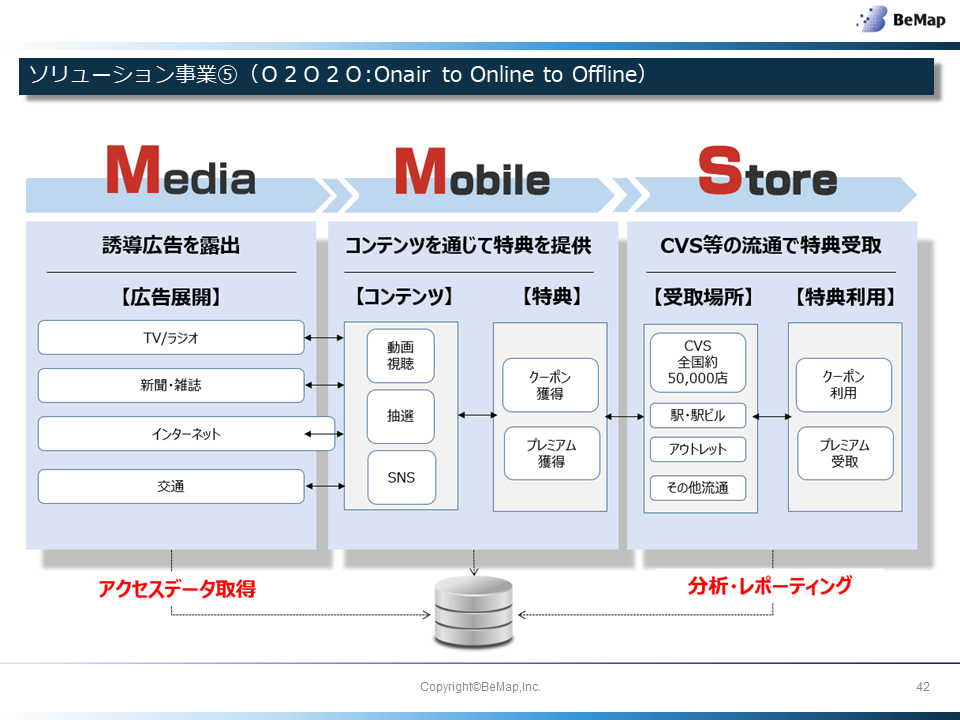The height and width of the screenshot is (720, 960).
Task: Select the プレミアム獲得 box
Action: (550, 454)
